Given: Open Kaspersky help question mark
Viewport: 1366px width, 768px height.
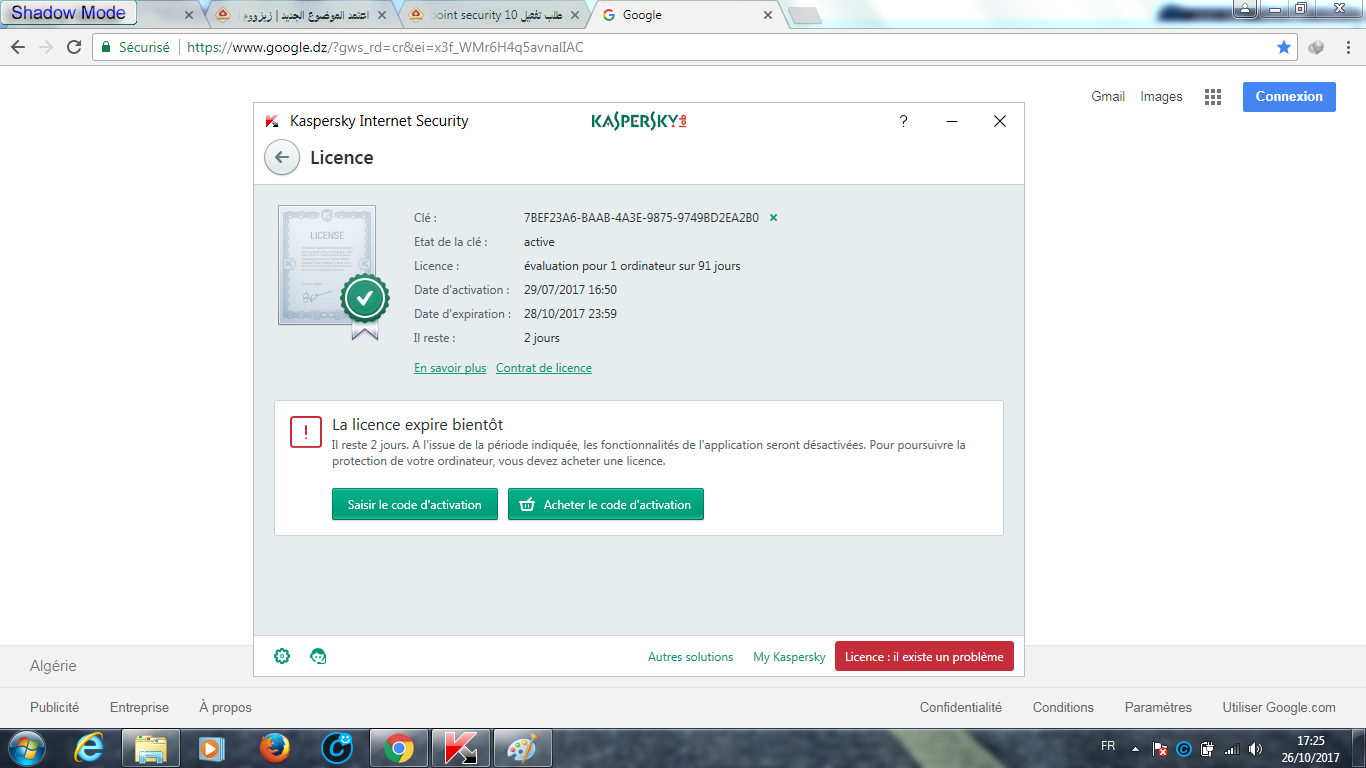Looking at the screenshot, I should [x=904, y=121].
